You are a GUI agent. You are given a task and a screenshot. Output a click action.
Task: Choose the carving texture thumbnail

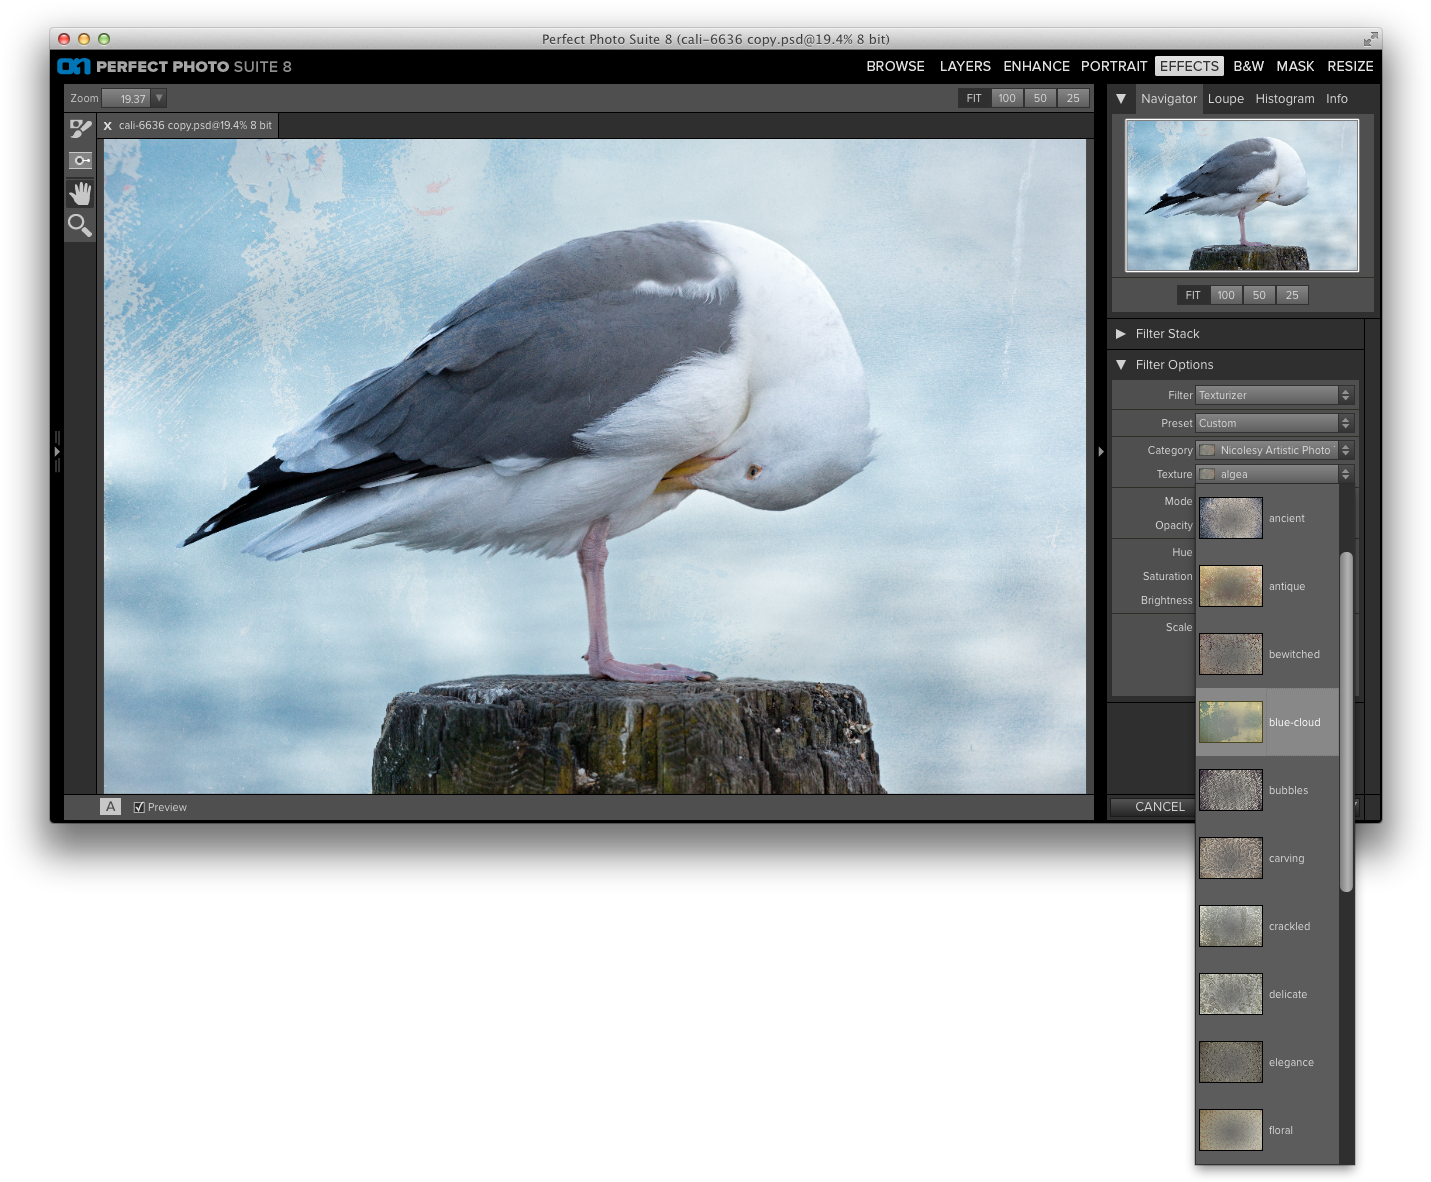pyautogui.click(x=1230, y=858)
